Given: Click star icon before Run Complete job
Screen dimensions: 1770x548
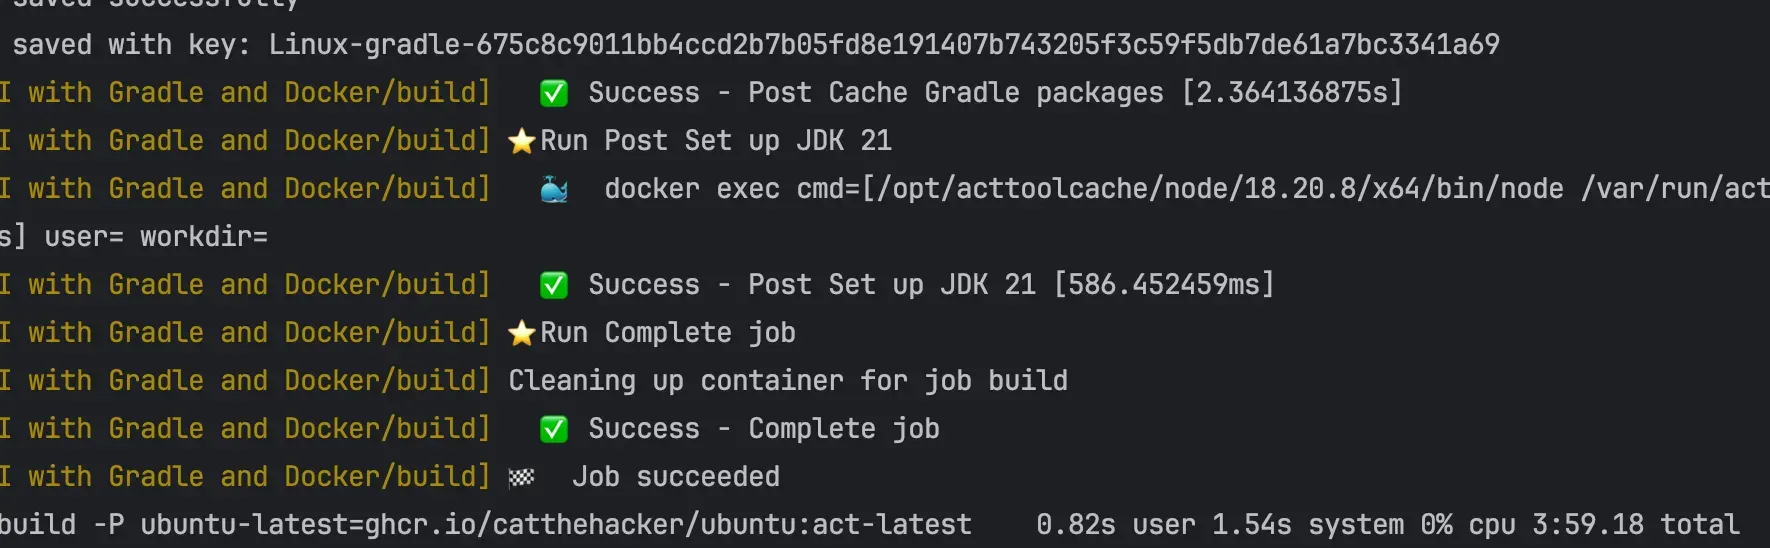Looking at the screenshot, I should pyautogui.click(x=522, y=333).
